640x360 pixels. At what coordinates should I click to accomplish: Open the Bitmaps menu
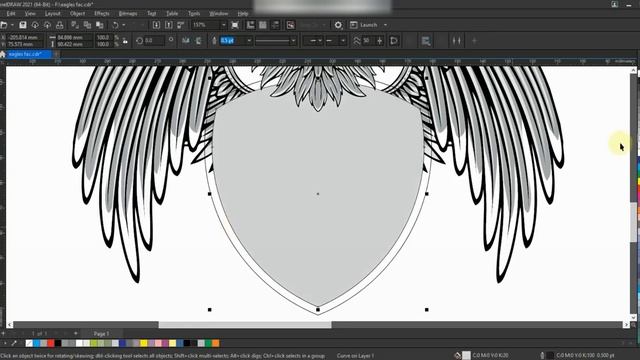[x=128, y=13]
